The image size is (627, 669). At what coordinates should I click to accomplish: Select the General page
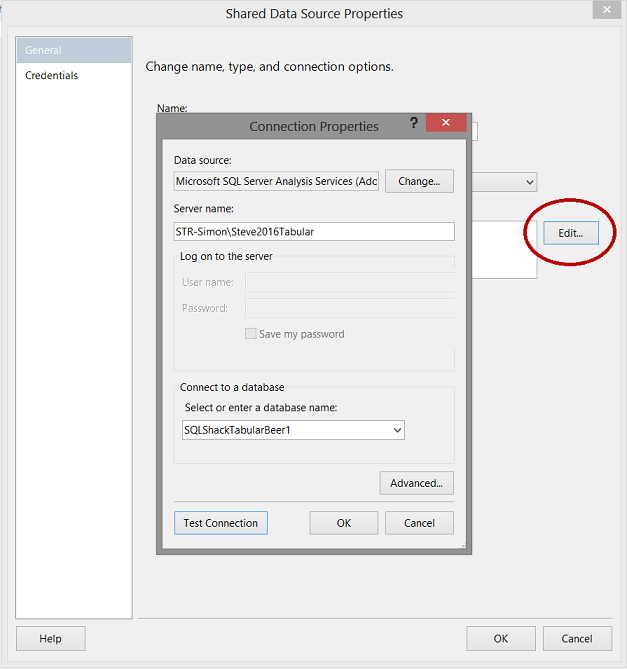pyautogui.click(x=75, y=50)
